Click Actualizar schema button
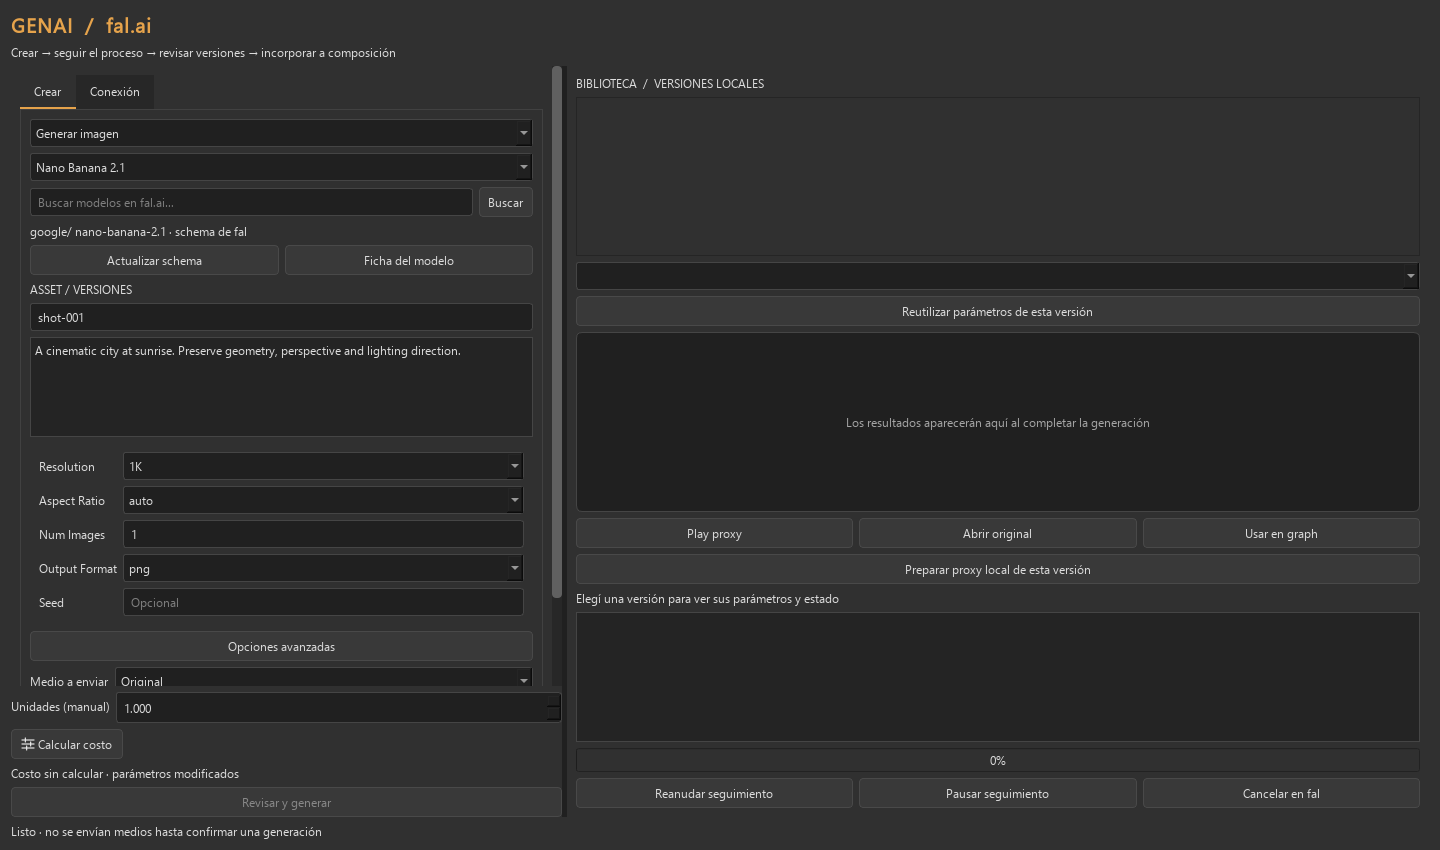 (154, 260)
